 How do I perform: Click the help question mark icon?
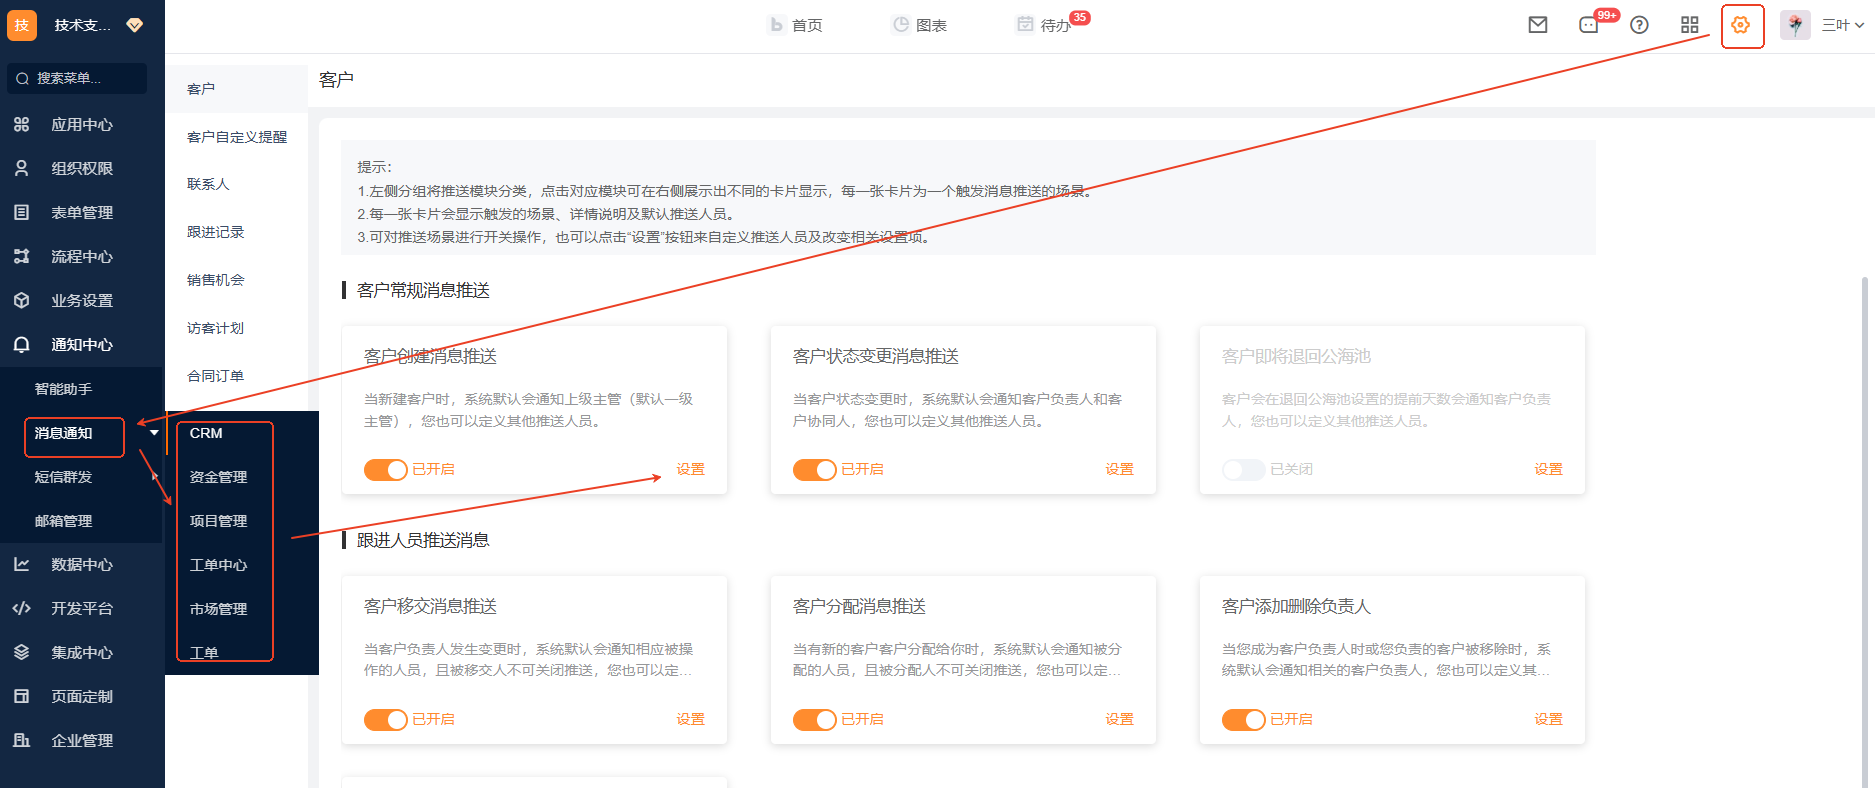point(1639,25)
